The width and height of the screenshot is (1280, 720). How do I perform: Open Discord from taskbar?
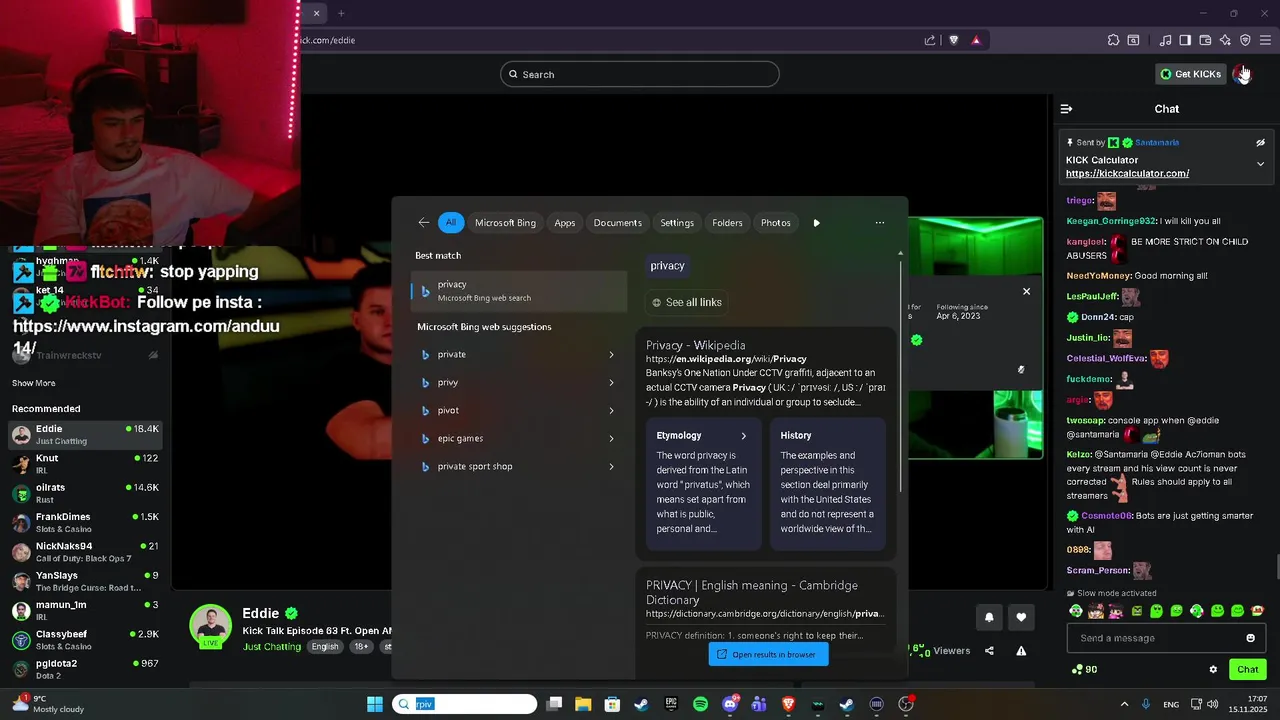click(x=730, y=704)
